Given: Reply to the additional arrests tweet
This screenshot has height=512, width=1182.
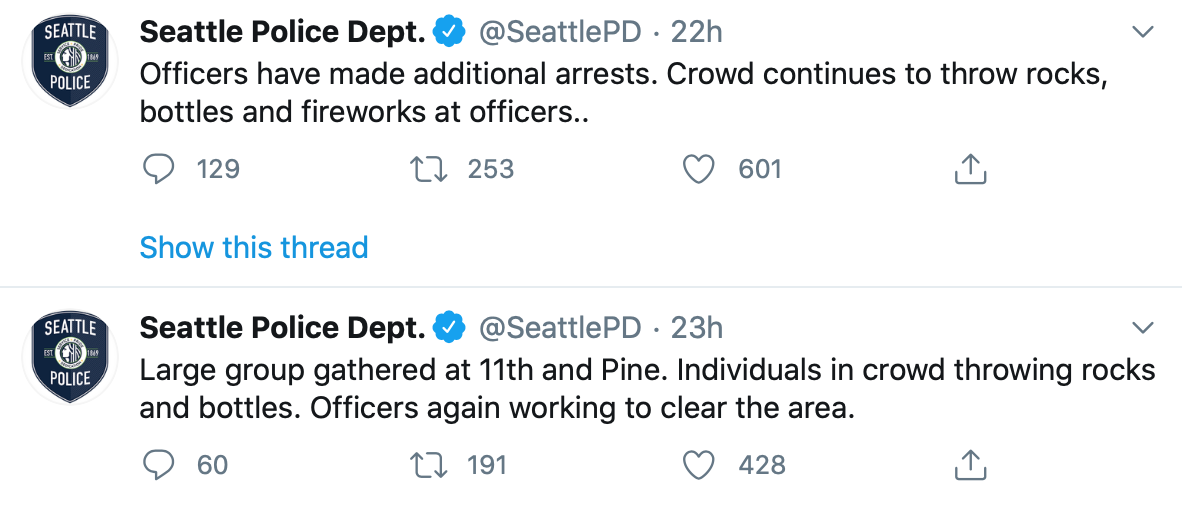Looking at the screenshot, I should coord(158,170).
